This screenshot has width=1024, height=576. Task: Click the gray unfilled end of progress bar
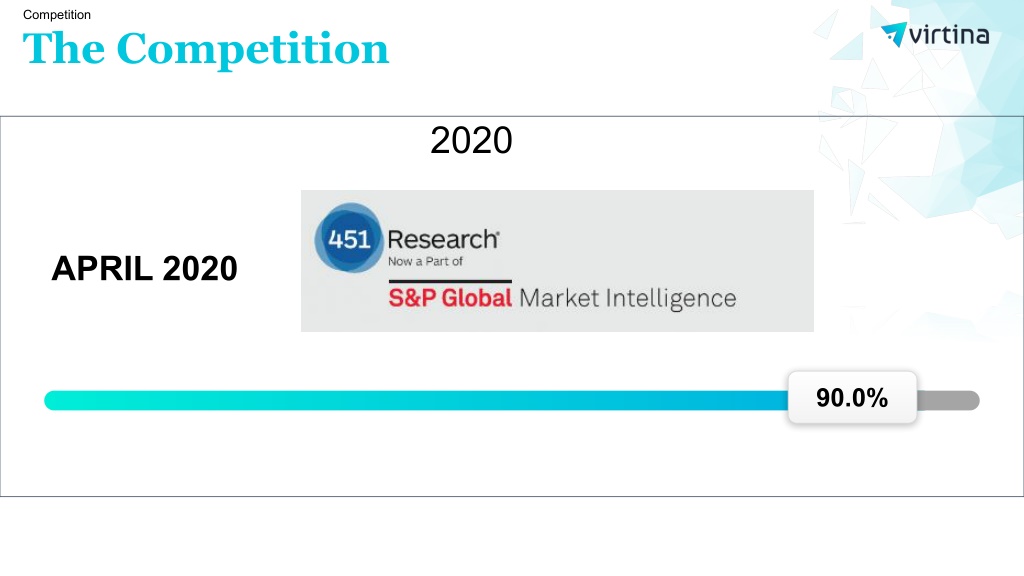(948, 400)
